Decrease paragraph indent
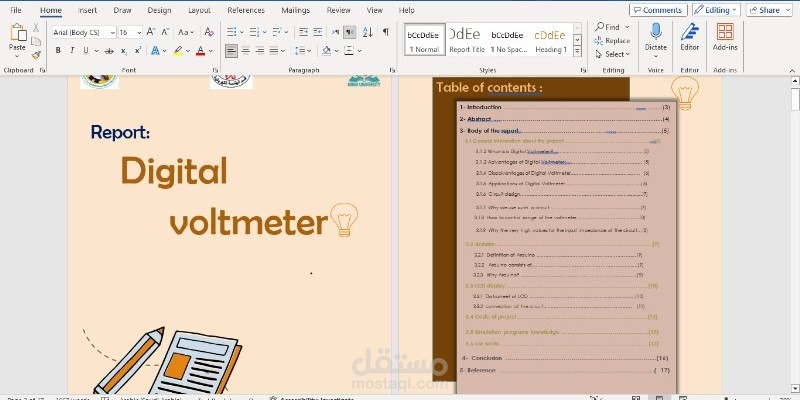The height and width of the screenshot is (400, 800). (303, 32)
